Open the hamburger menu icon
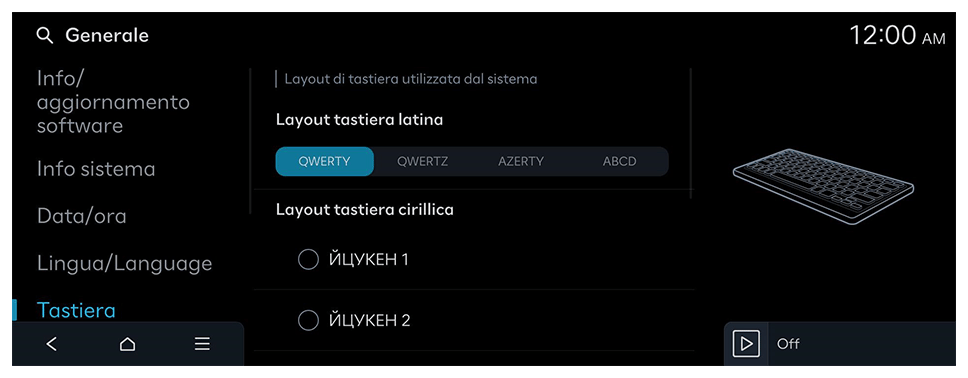Viewport: 968px width, 378px height. tap(202, 344)
